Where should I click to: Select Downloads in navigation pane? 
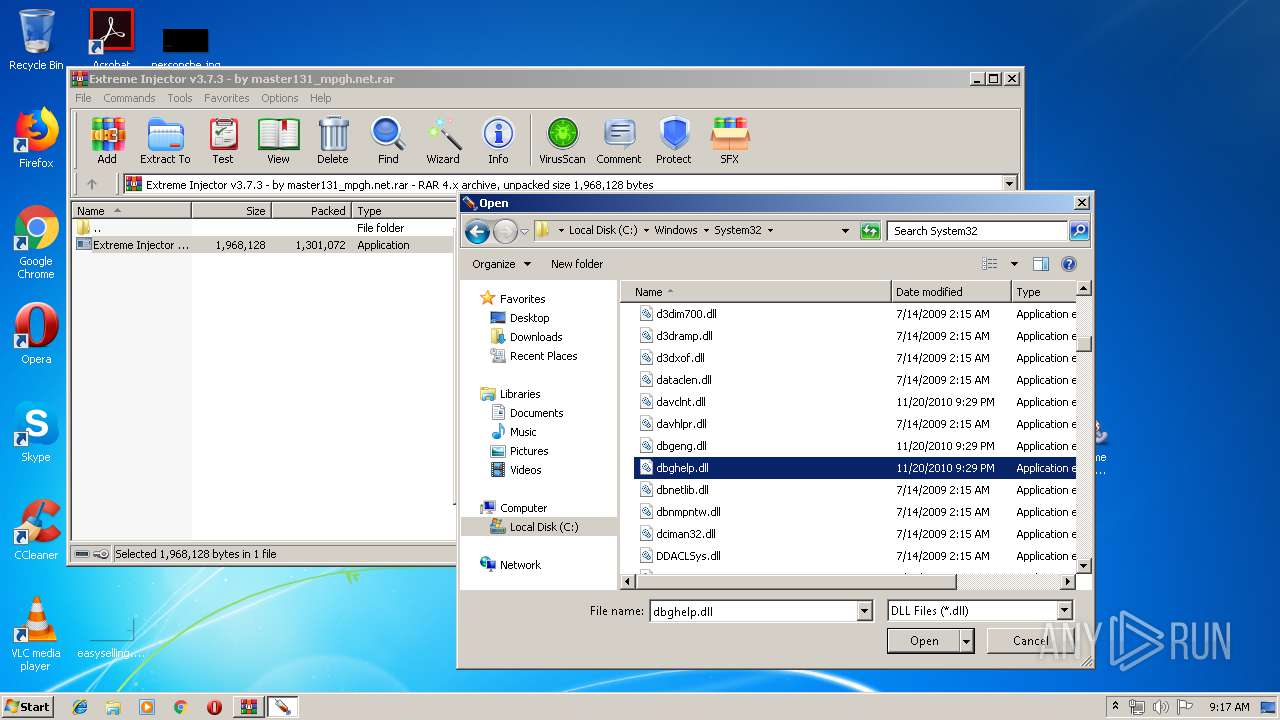click(x=536, y=337)
